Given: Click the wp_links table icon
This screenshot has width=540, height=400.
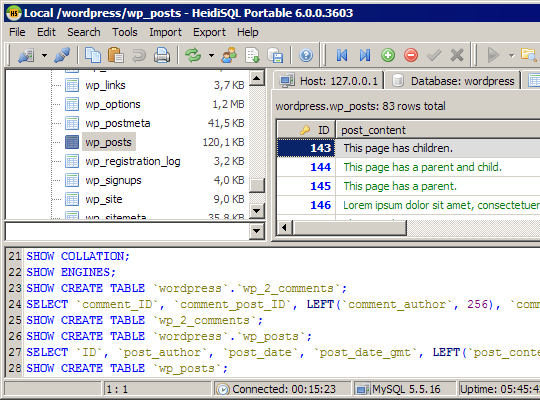Looking at the screenshot, I should 72,85.
